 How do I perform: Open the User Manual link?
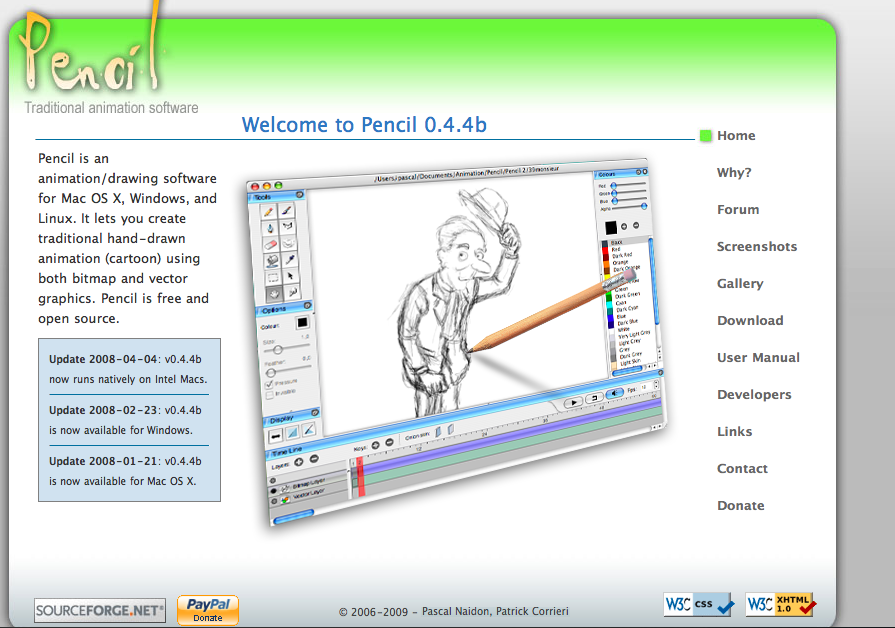pyautogui.click(x=758, y=357)
